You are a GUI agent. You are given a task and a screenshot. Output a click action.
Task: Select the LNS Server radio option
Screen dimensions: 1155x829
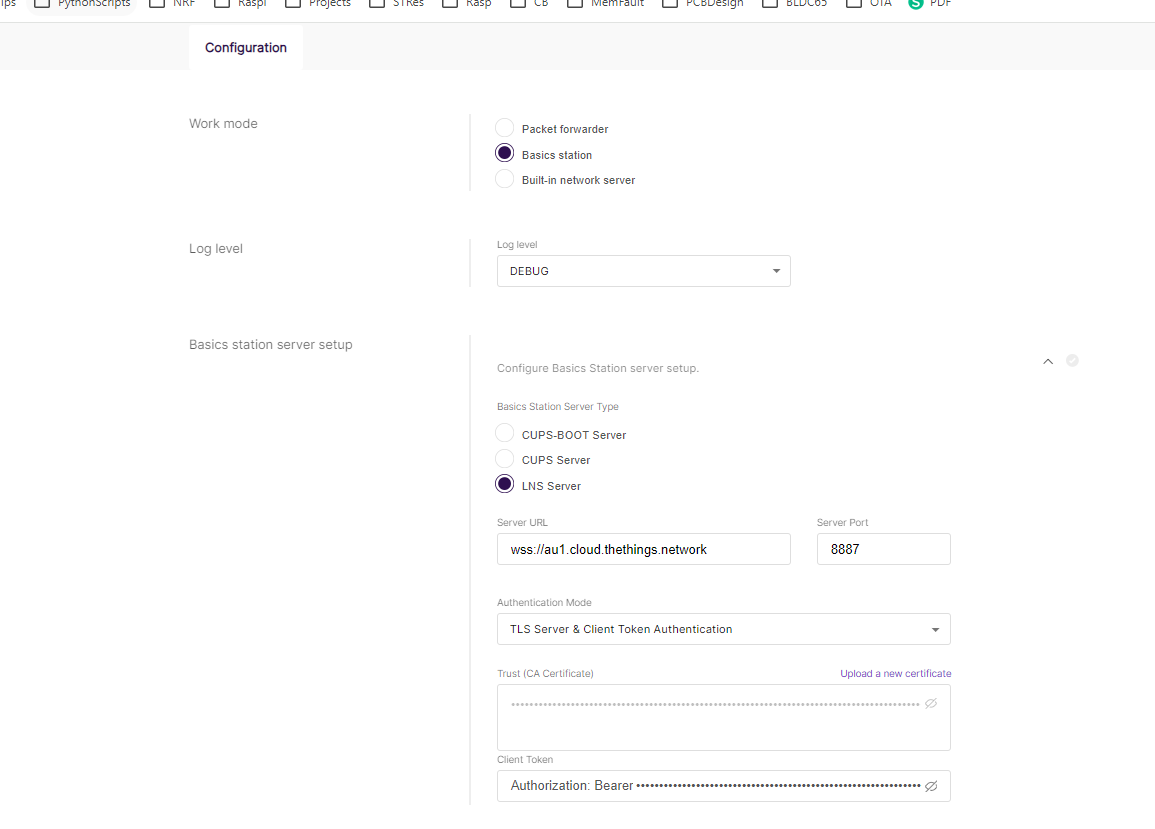tap(505, 485)
